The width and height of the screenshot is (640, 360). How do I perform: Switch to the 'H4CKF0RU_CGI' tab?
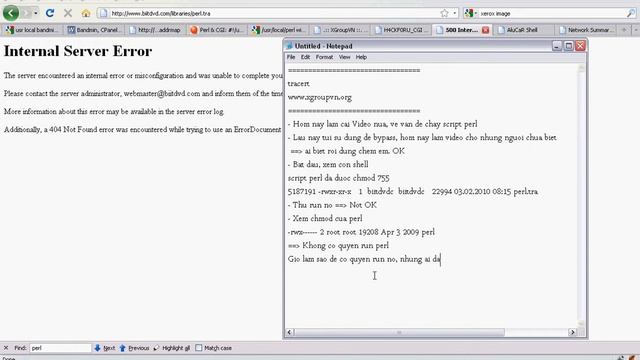402,30
